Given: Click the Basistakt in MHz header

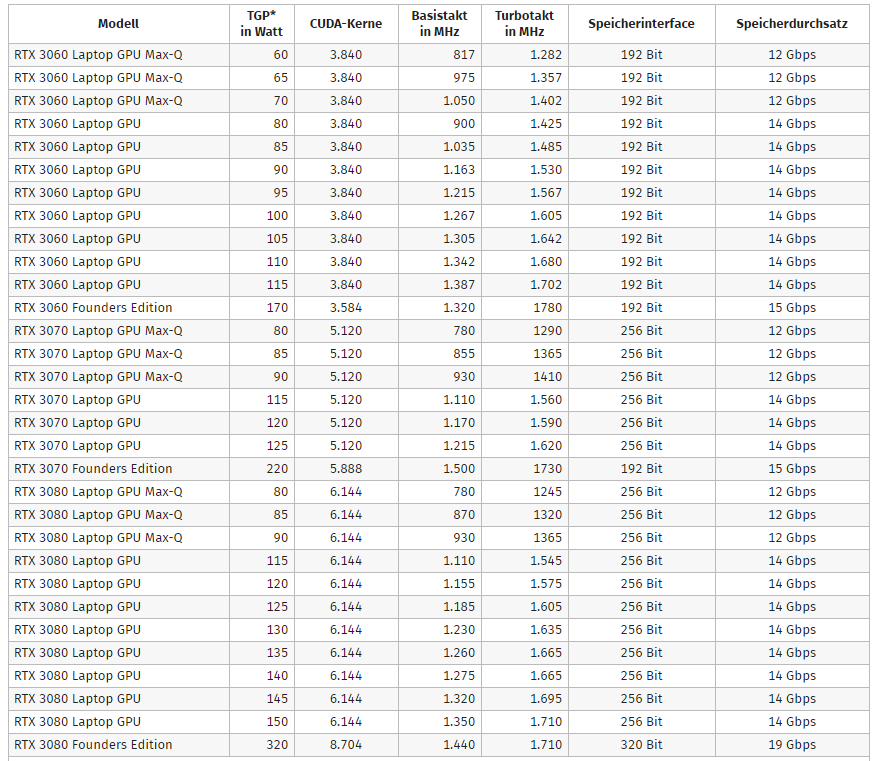Looking at the screenshot, I should click(439, 23).
